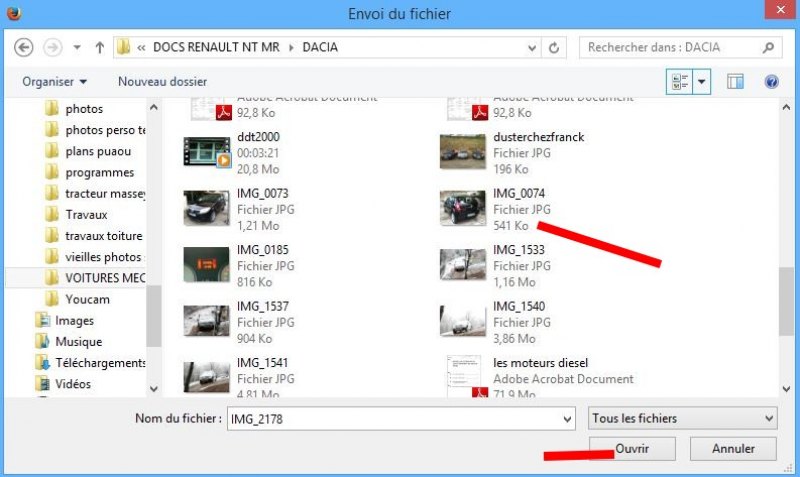Select IMG_1533 thumbnail
Viewport: 800px width, 477px height.
[x=463, y=265]
